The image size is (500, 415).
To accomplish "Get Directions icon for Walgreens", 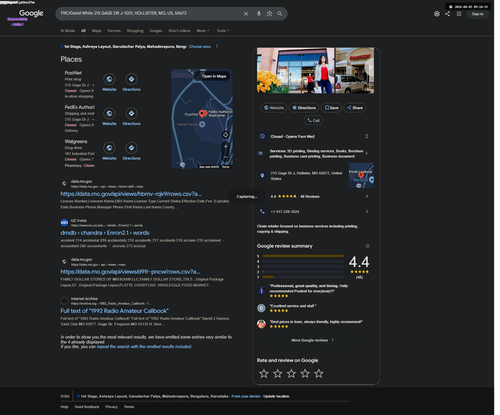I will coord(131,148).
